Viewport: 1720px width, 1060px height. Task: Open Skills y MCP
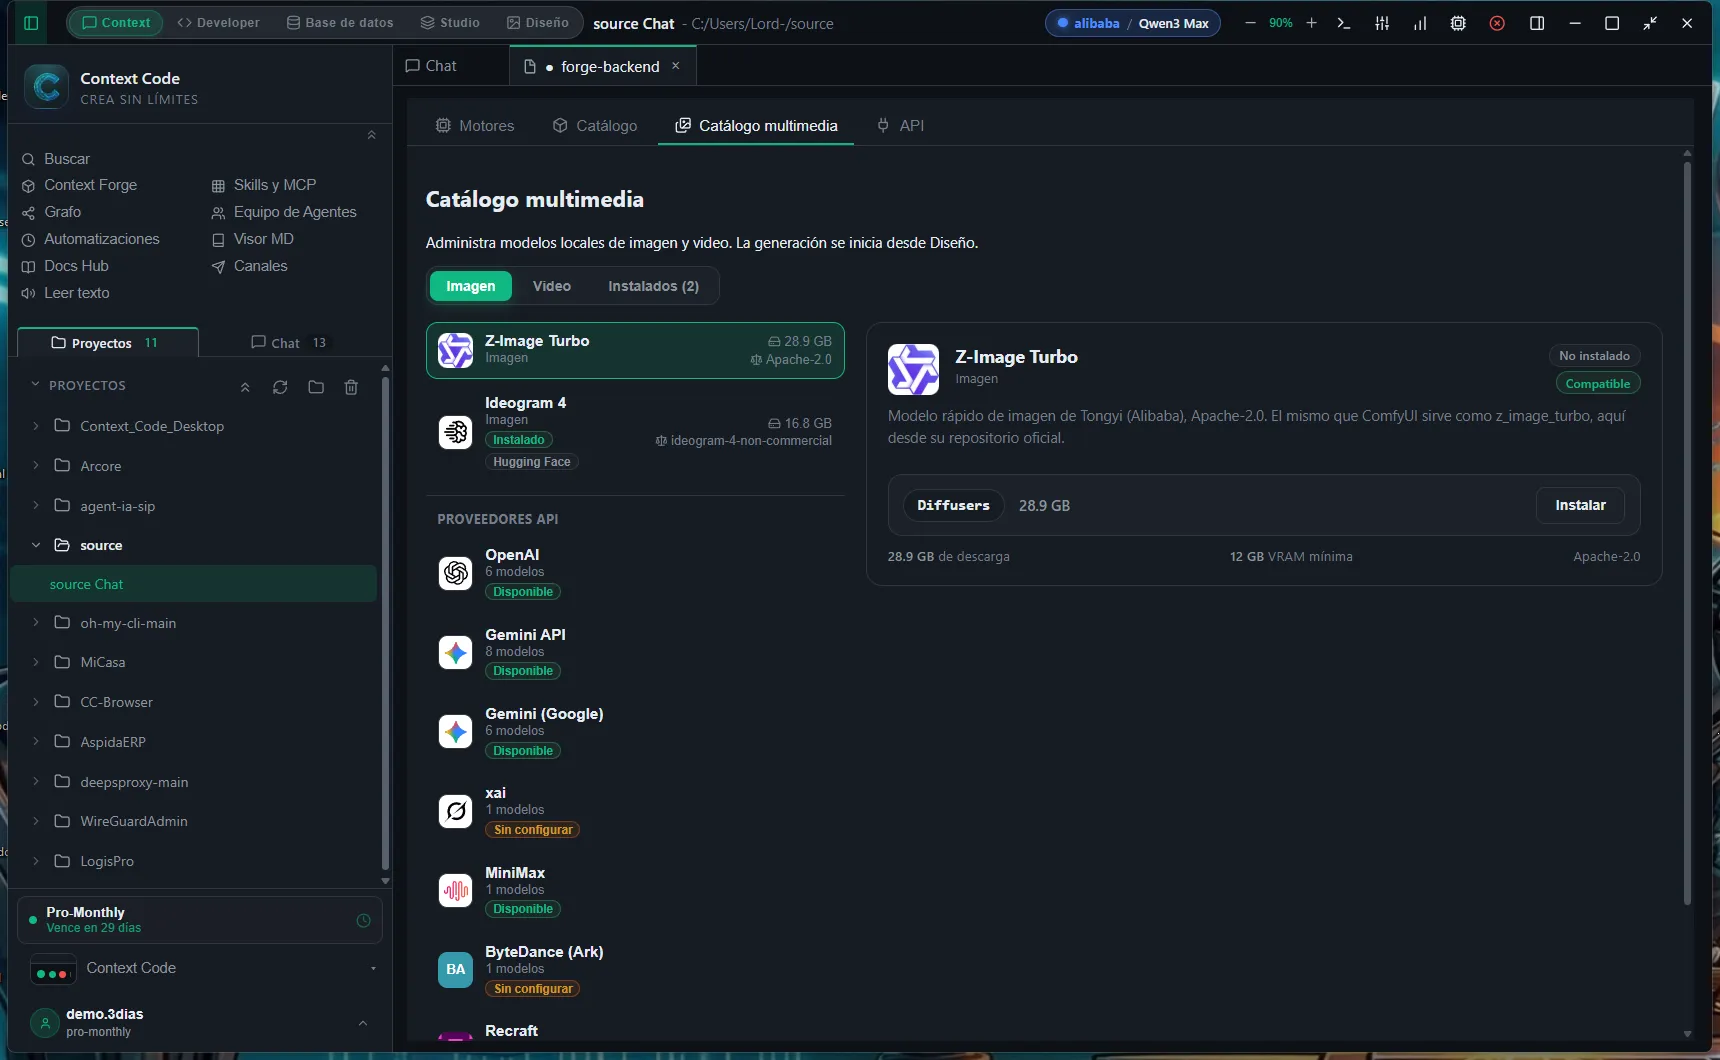[x=264, y=185]
